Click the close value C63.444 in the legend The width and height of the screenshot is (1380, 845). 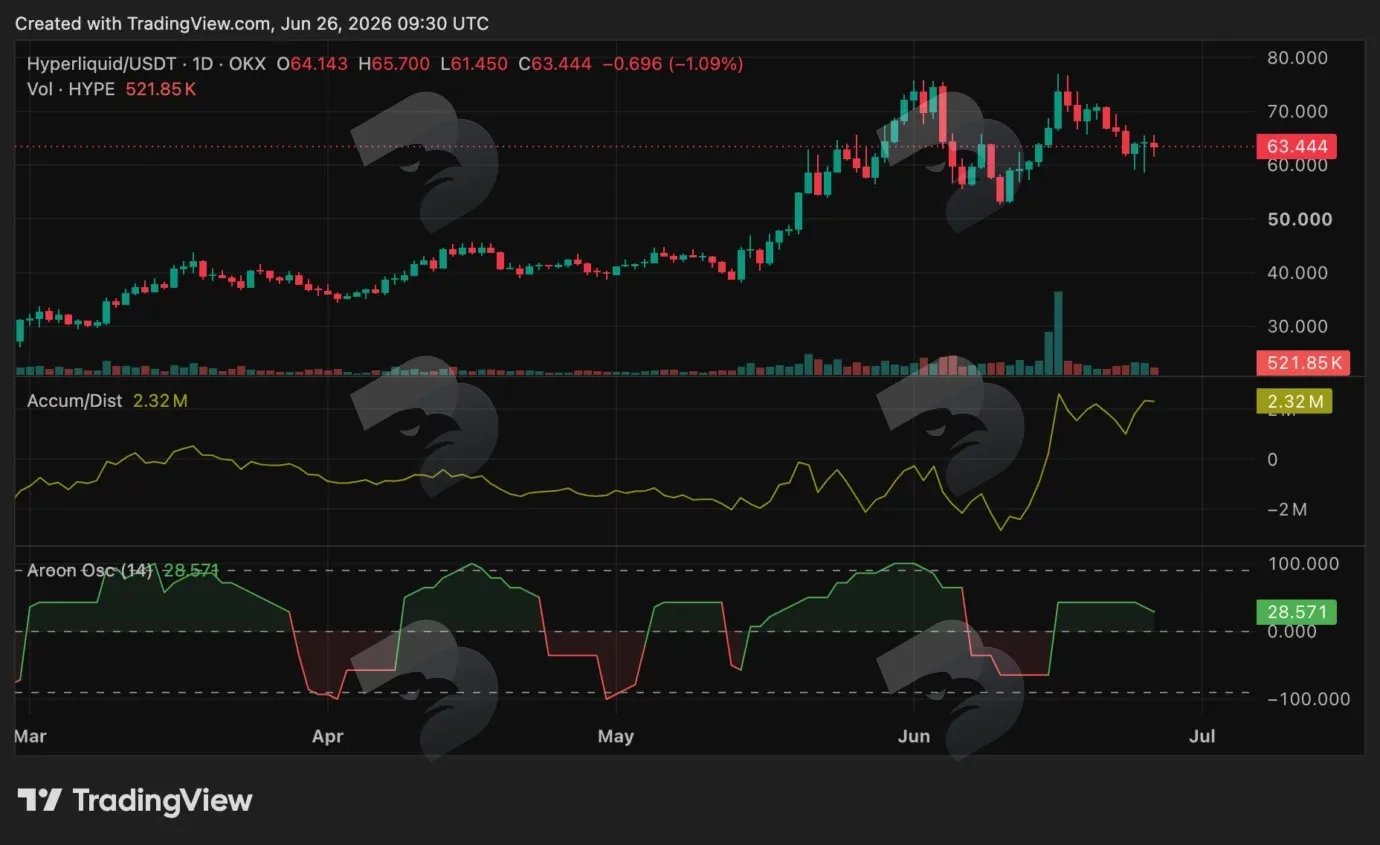[554, 64]
